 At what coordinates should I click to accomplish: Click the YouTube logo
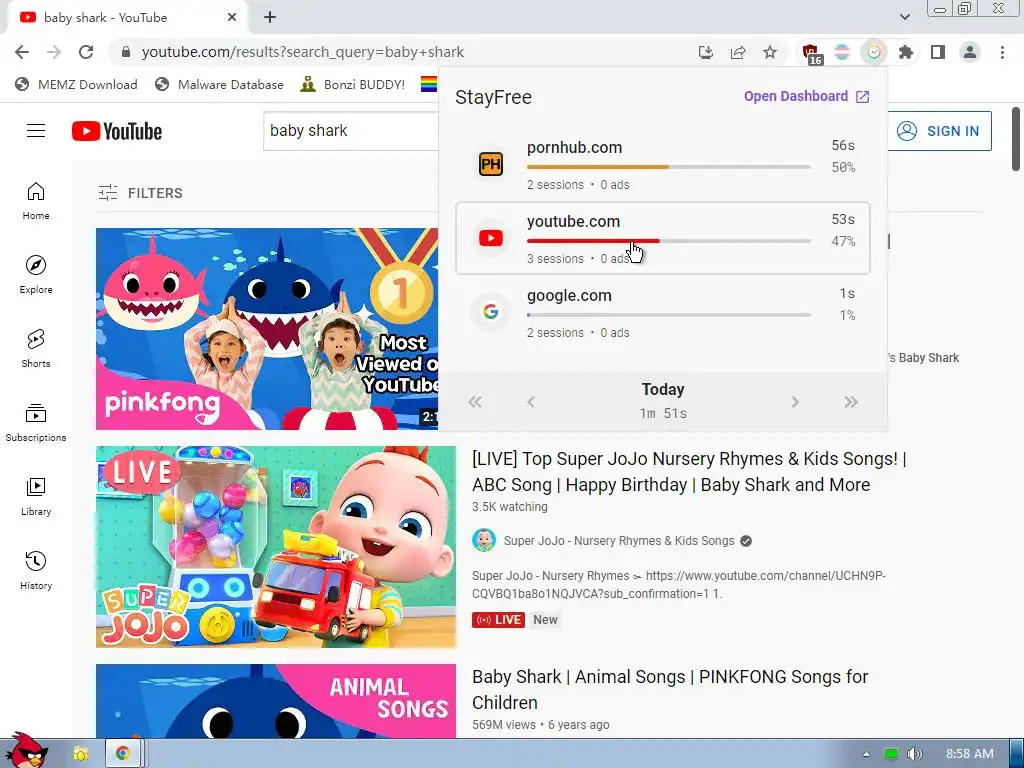click(117, 131)
